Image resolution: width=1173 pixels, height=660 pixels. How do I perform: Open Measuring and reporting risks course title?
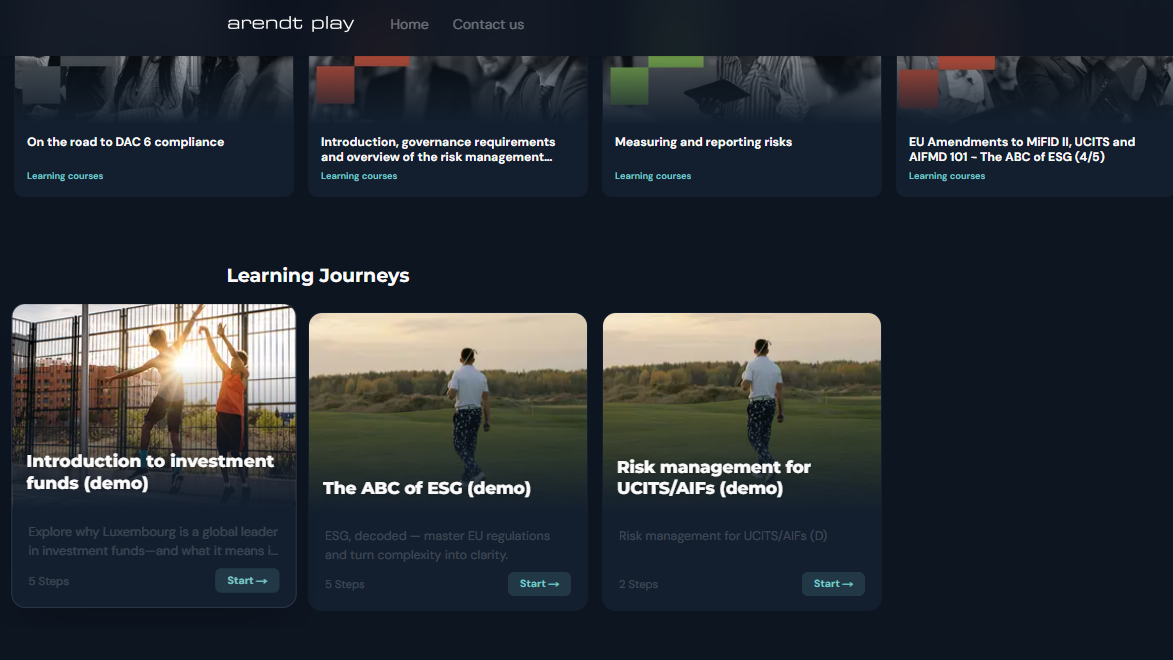703,142
